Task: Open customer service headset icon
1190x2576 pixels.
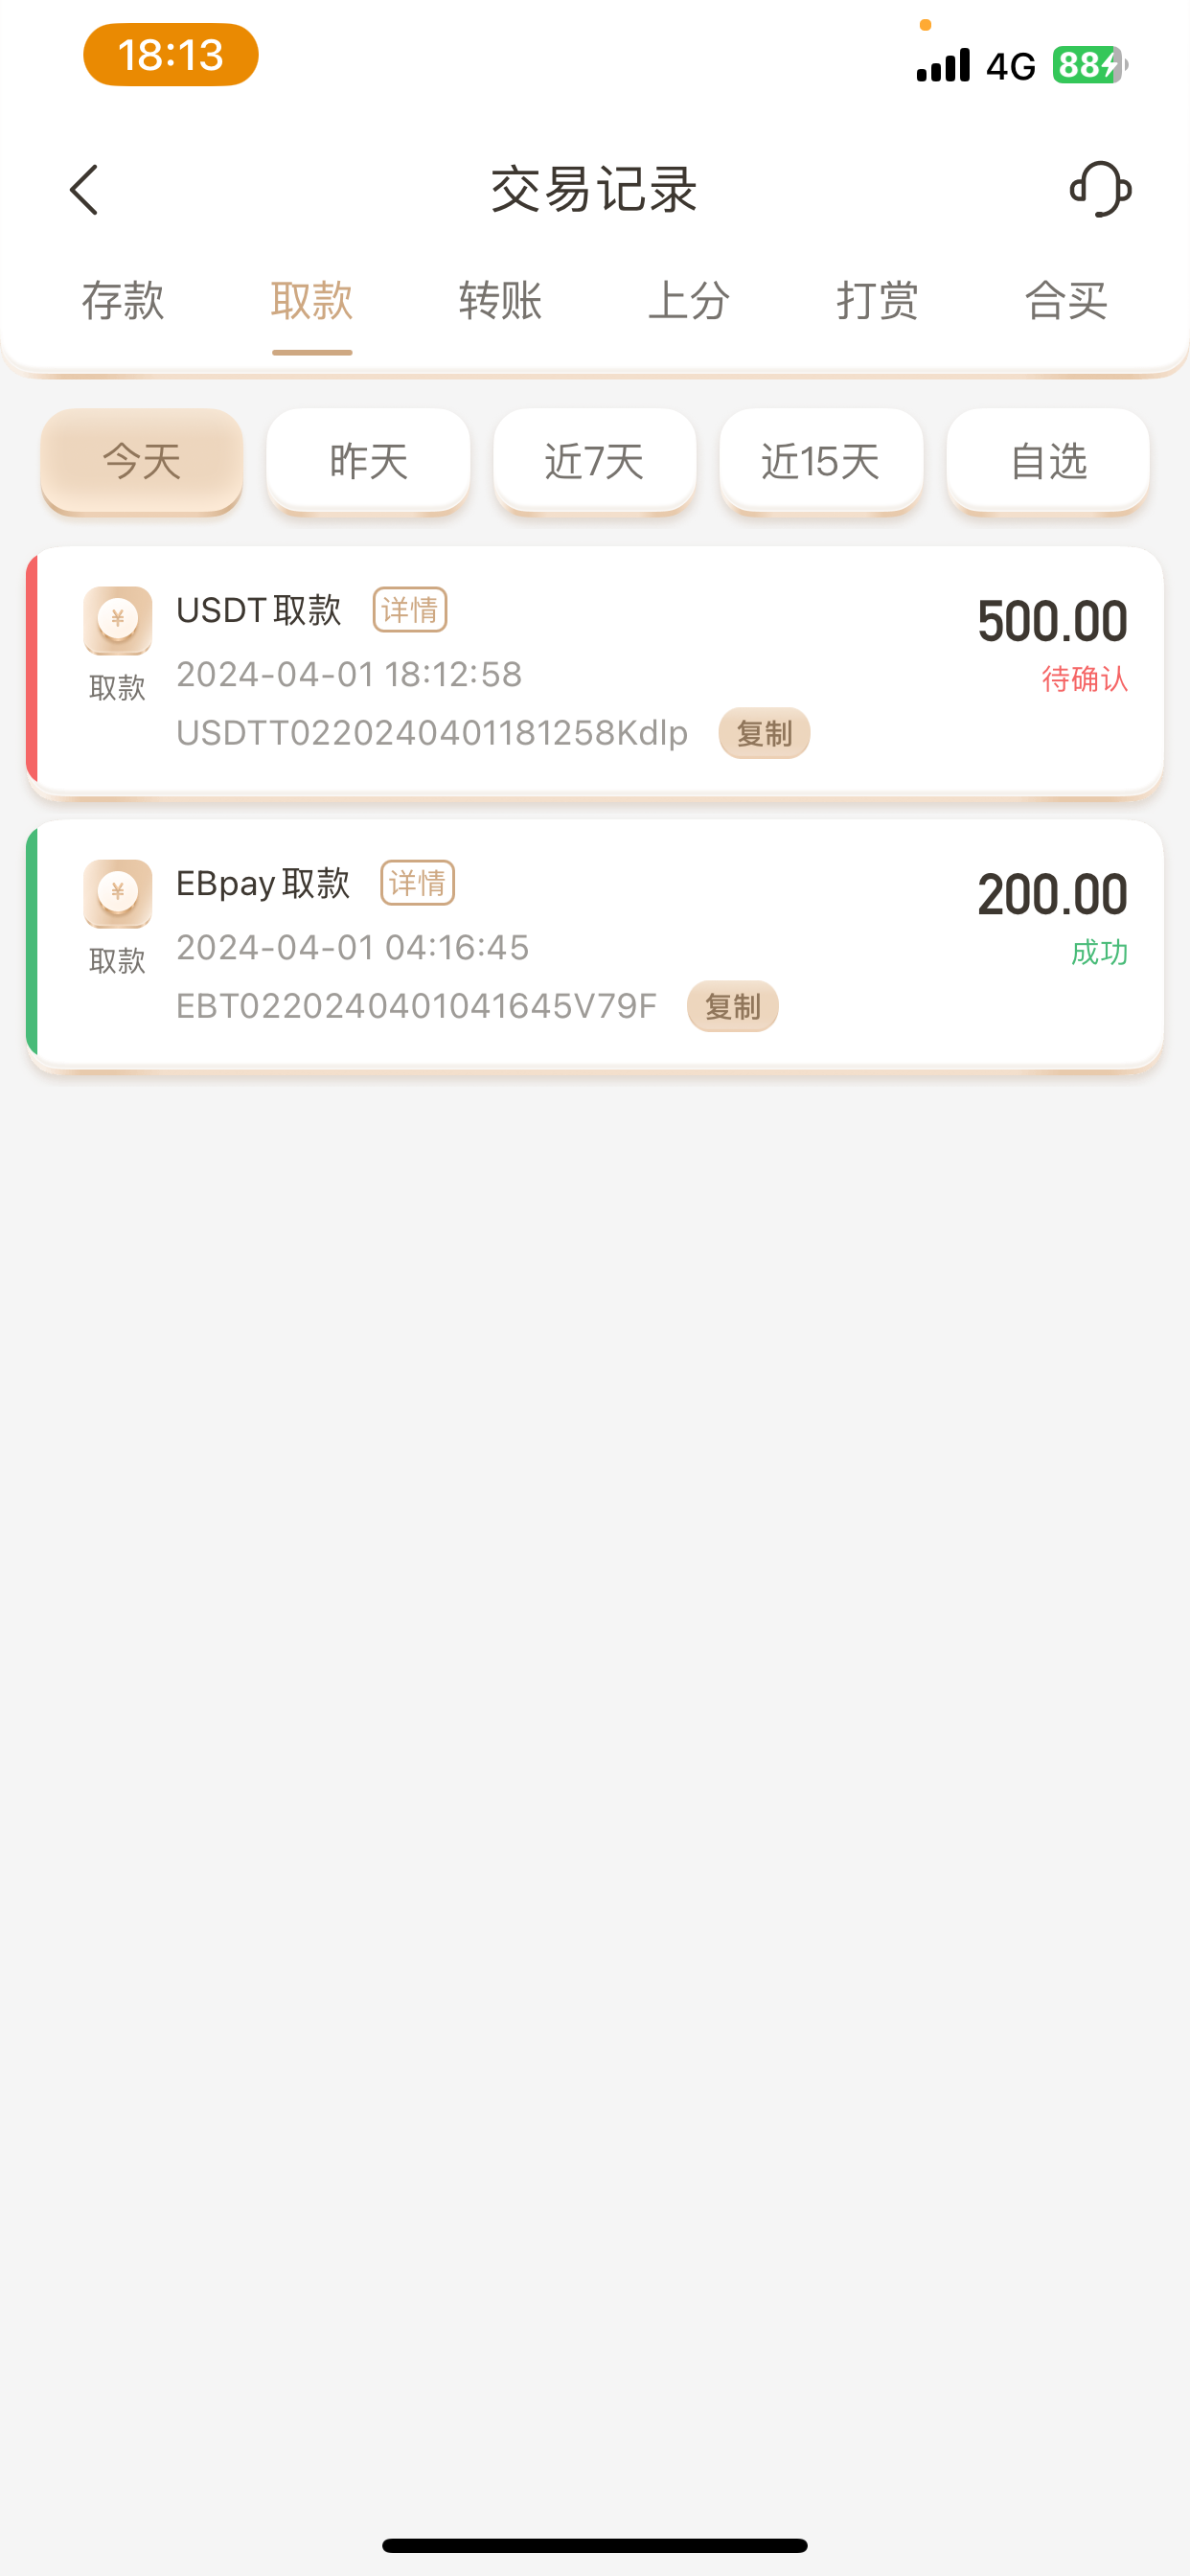Action: pos(1100,189)
